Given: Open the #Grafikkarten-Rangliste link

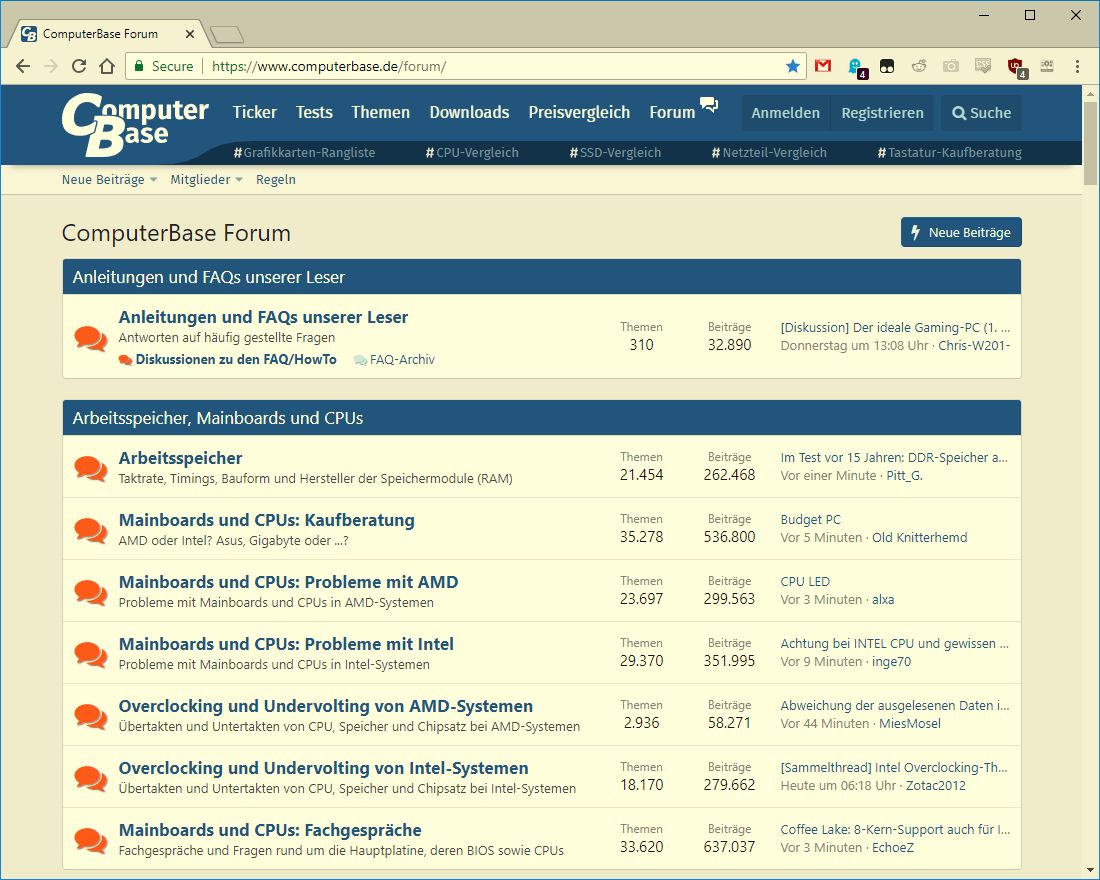Looking at the screenshot, I should (304, 152).
